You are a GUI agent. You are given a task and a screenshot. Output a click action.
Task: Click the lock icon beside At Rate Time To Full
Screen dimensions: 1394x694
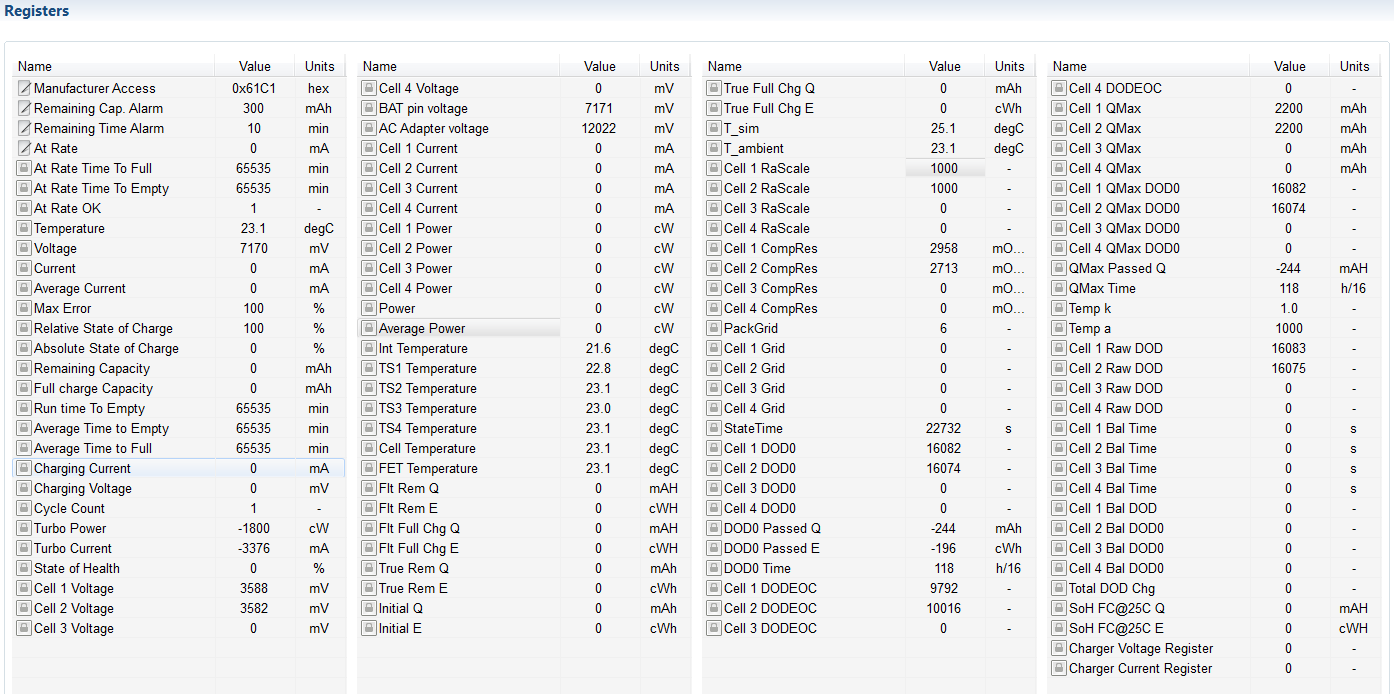25,168
